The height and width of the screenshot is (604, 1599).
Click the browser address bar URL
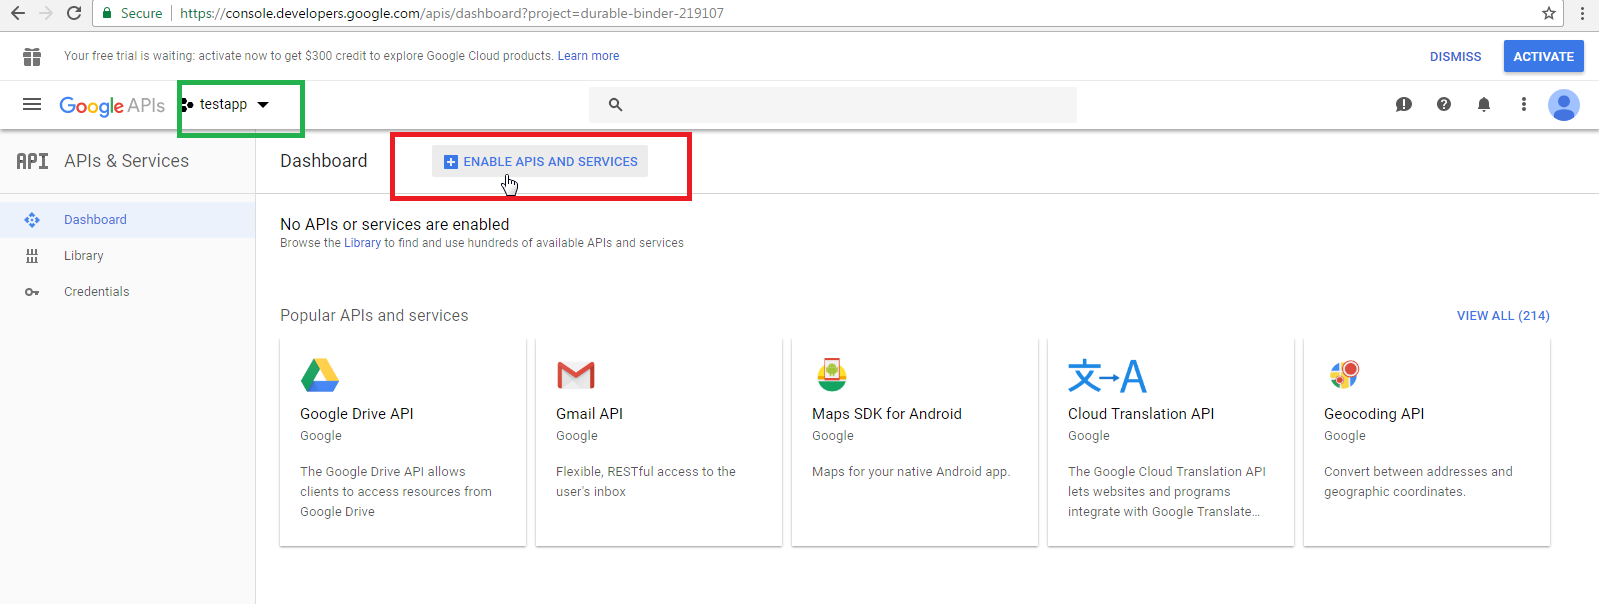[452, 13]
